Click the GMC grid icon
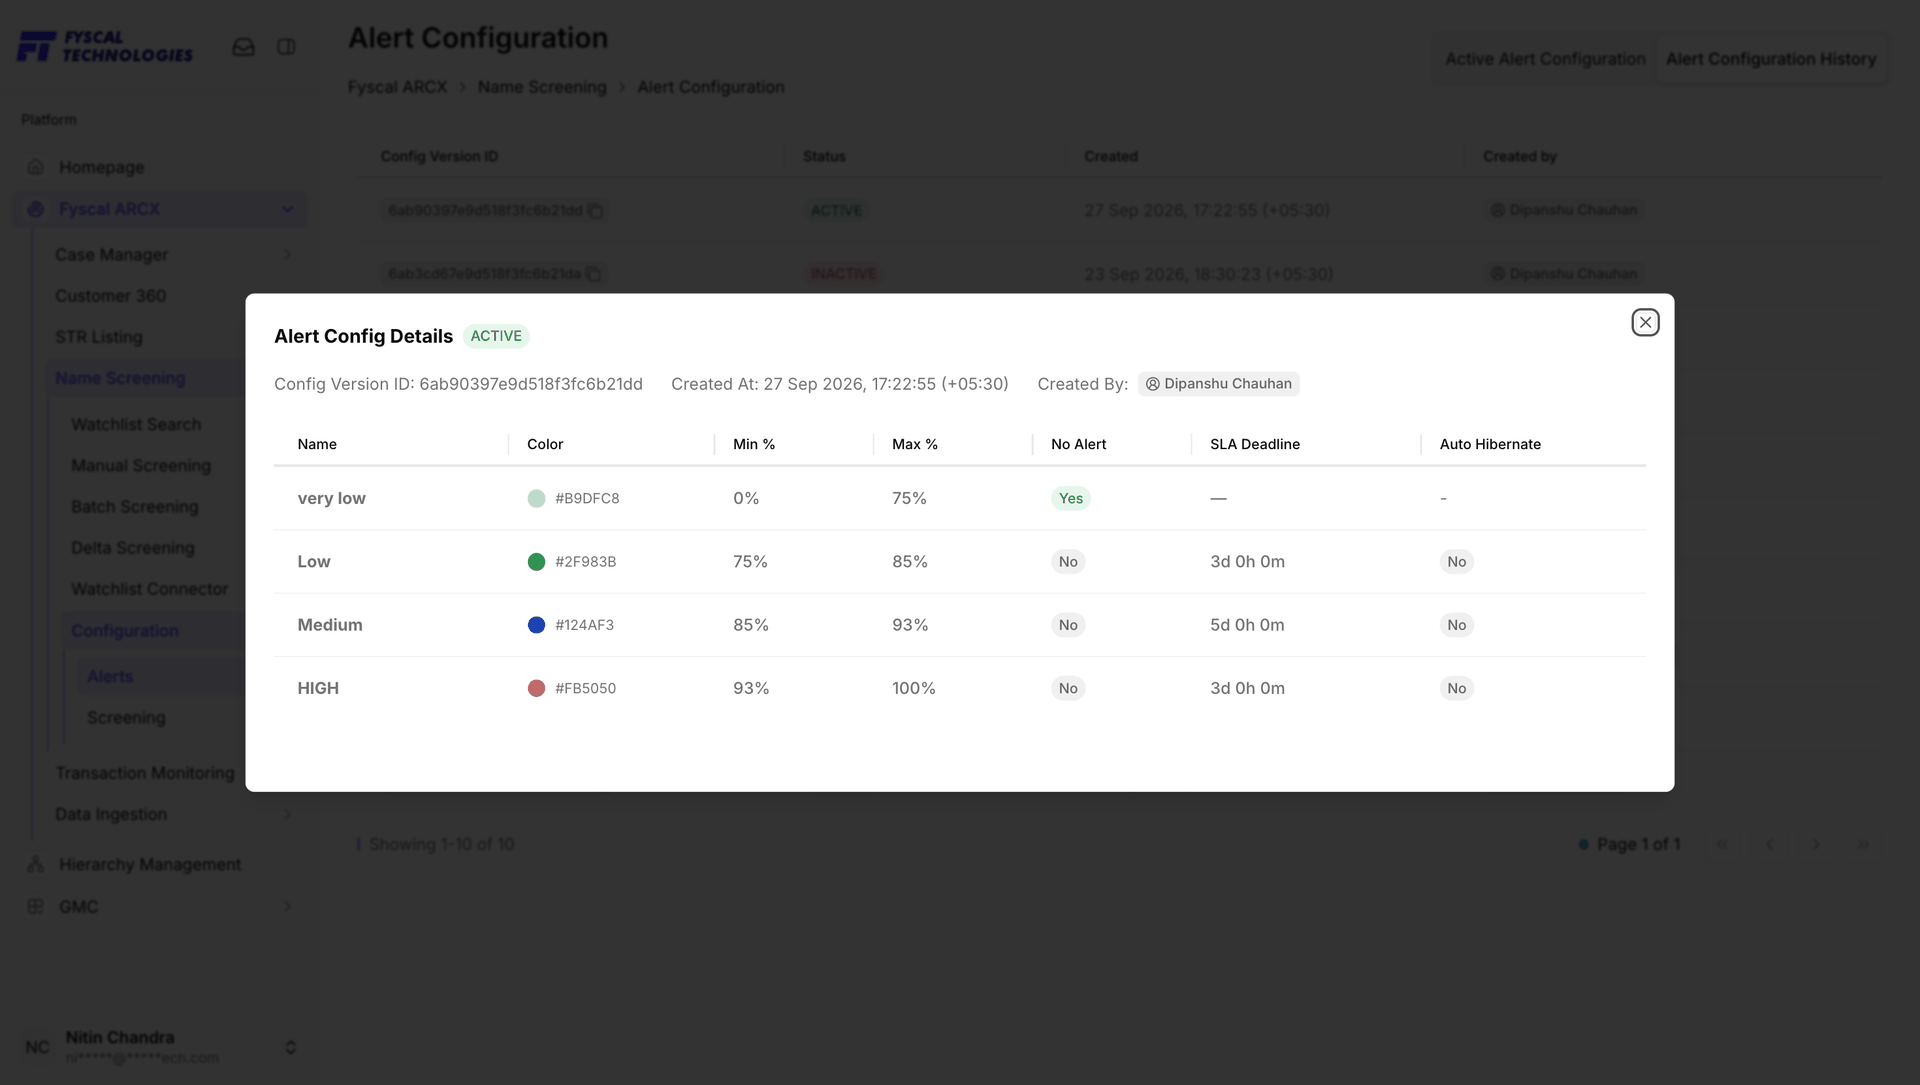 tap(36, 906)
